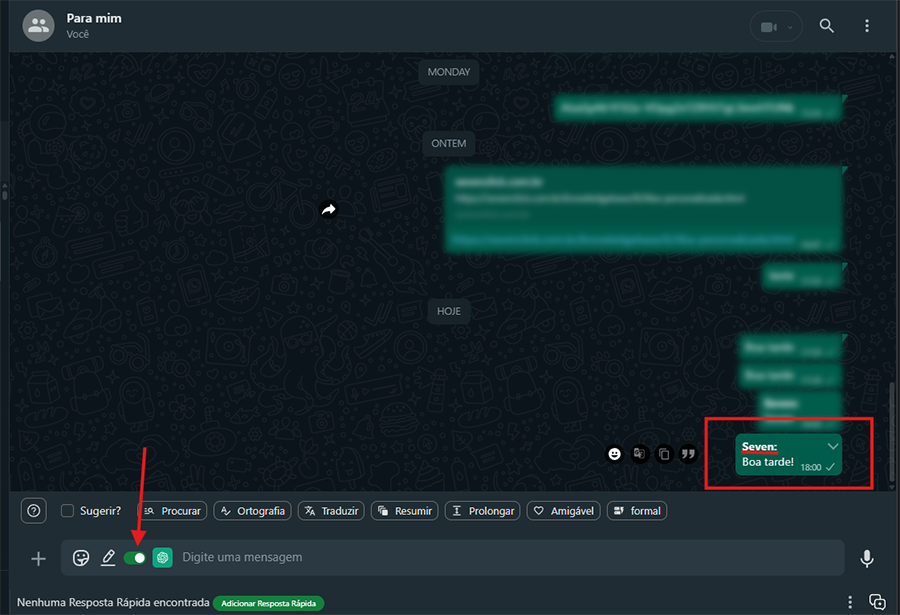Check the Sugerir? checkbox
The image size is (900, 615).
pos(67,511)
